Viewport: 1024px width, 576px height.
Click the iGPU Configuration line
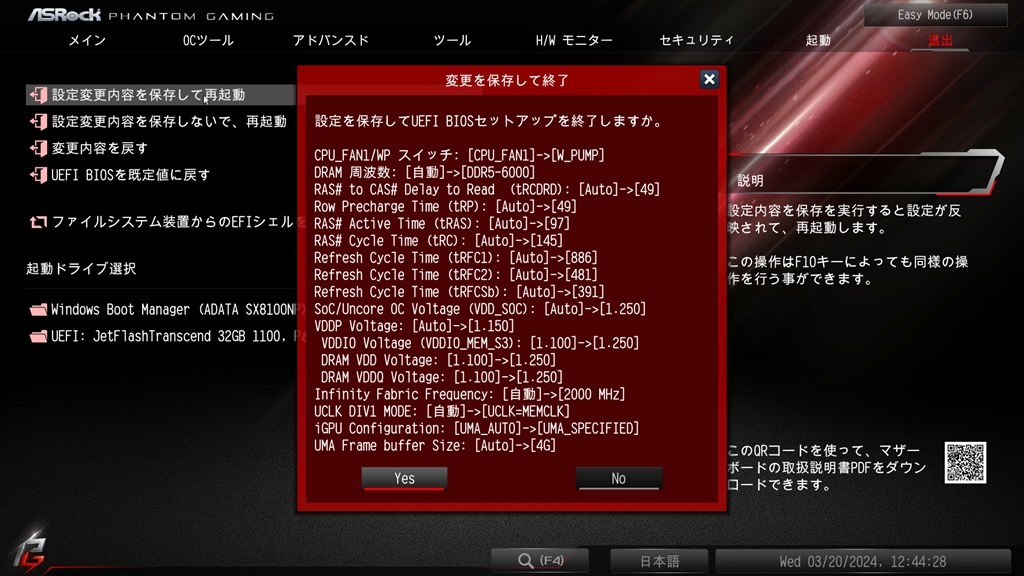point(477,428)
